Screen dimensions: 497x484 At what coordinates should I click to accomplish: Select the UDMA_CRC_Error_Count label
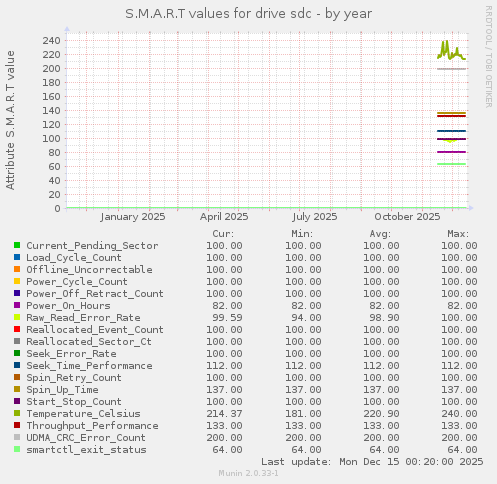(86, 438)
